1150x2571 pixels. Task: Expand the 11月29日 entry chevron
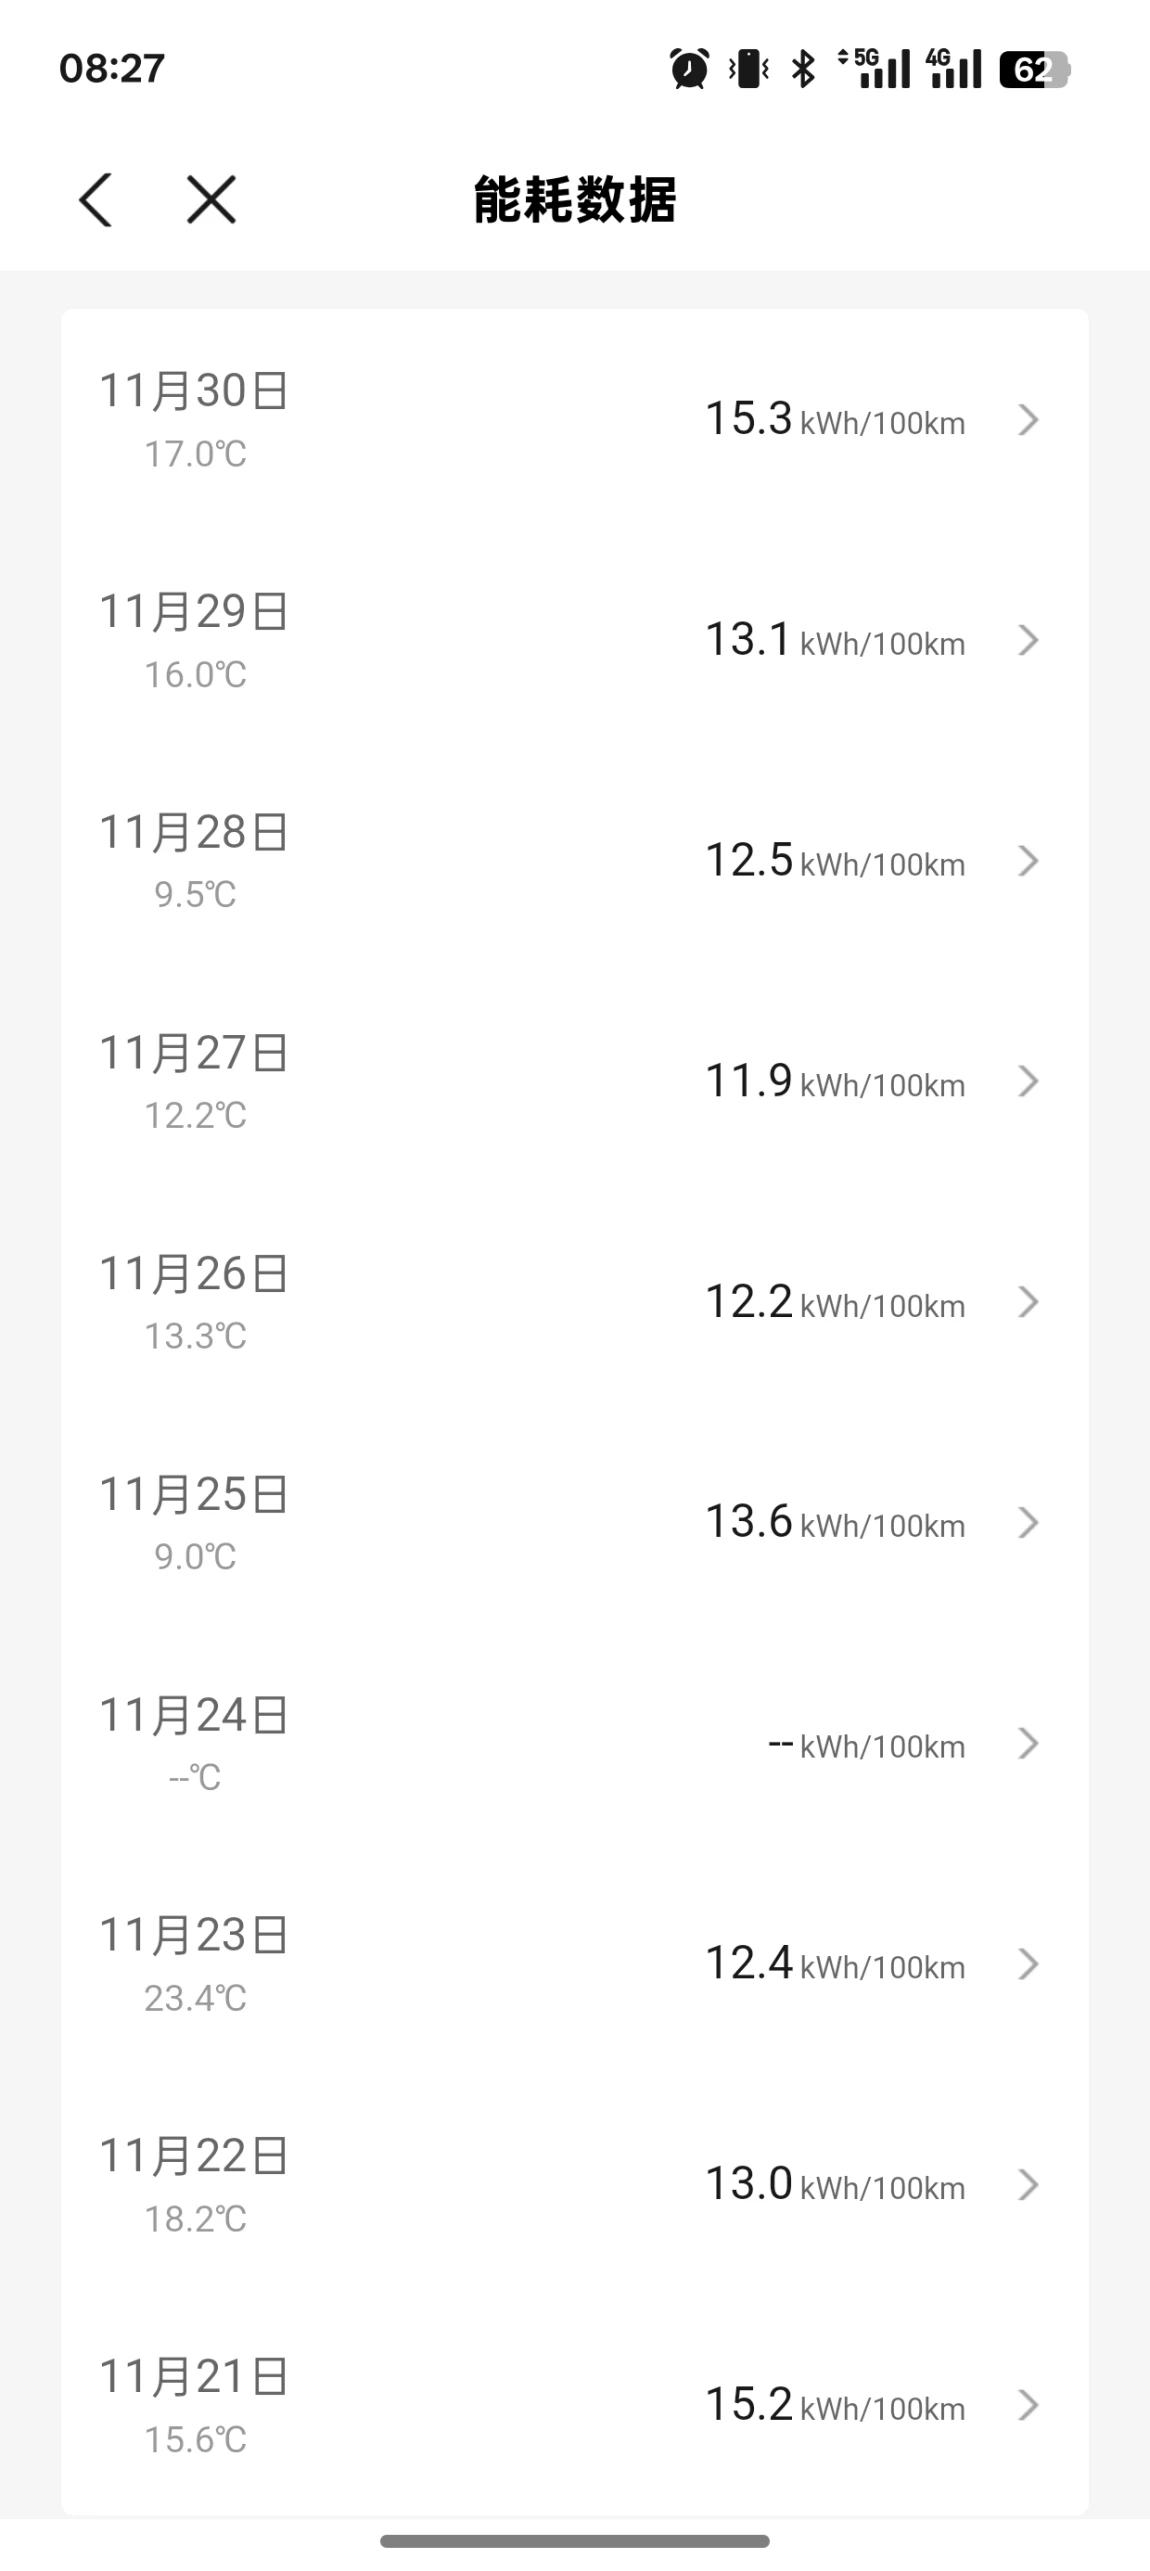click(x=1028, y=641)
